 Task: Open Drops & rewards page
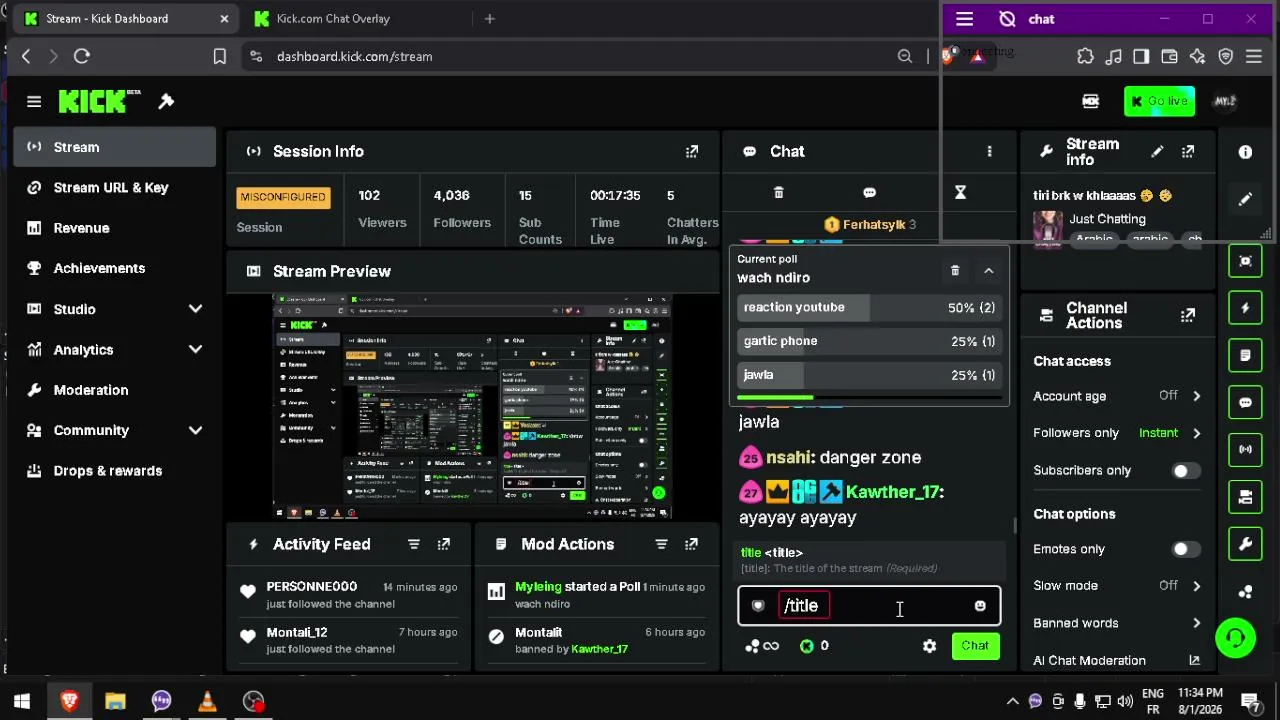click(115, 471)
